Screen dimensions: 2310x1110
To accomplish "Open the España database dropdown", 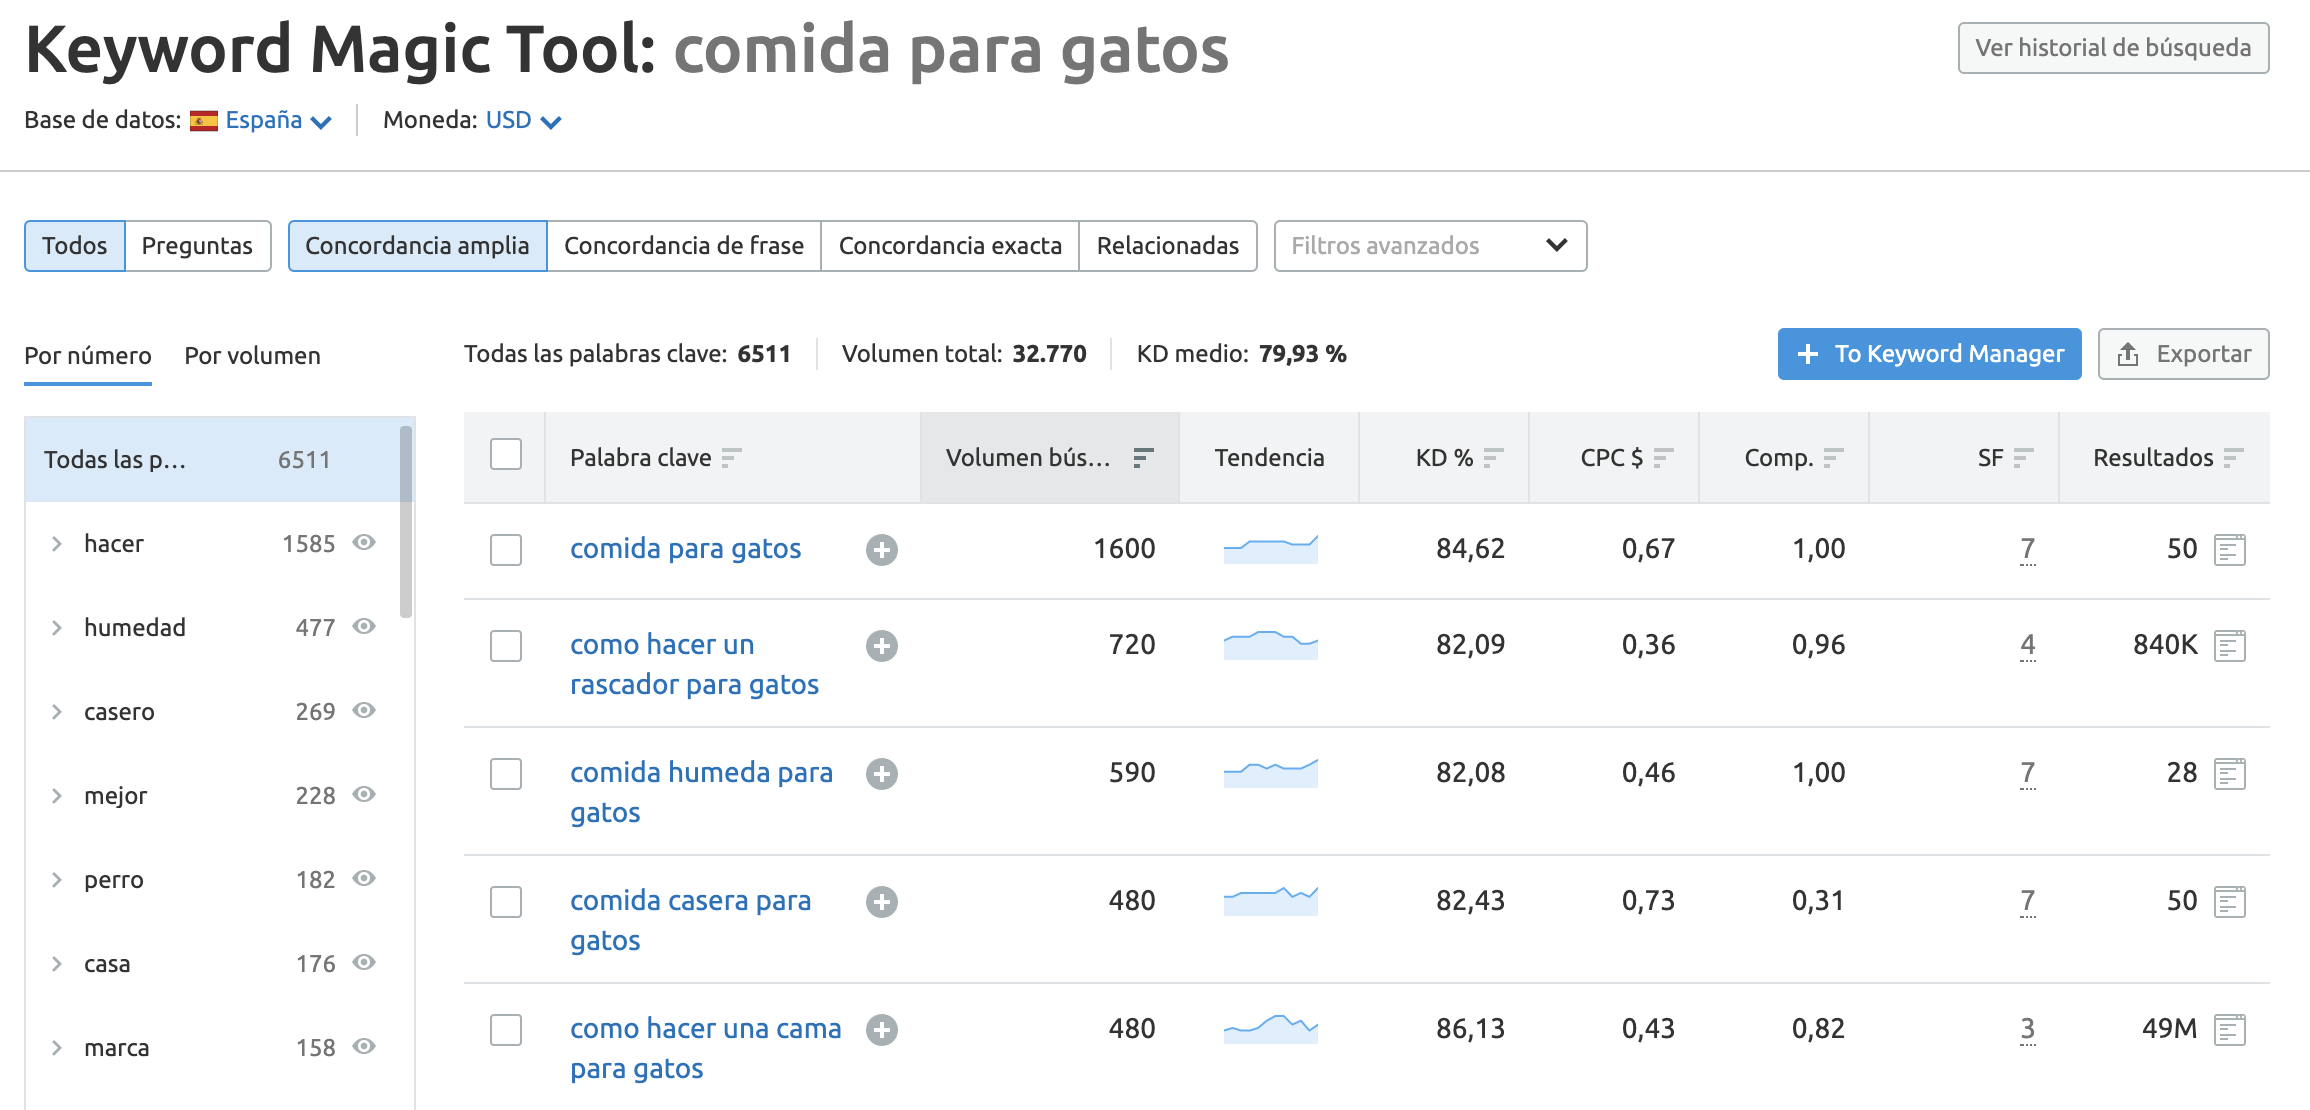I will (x=278, y=121).
